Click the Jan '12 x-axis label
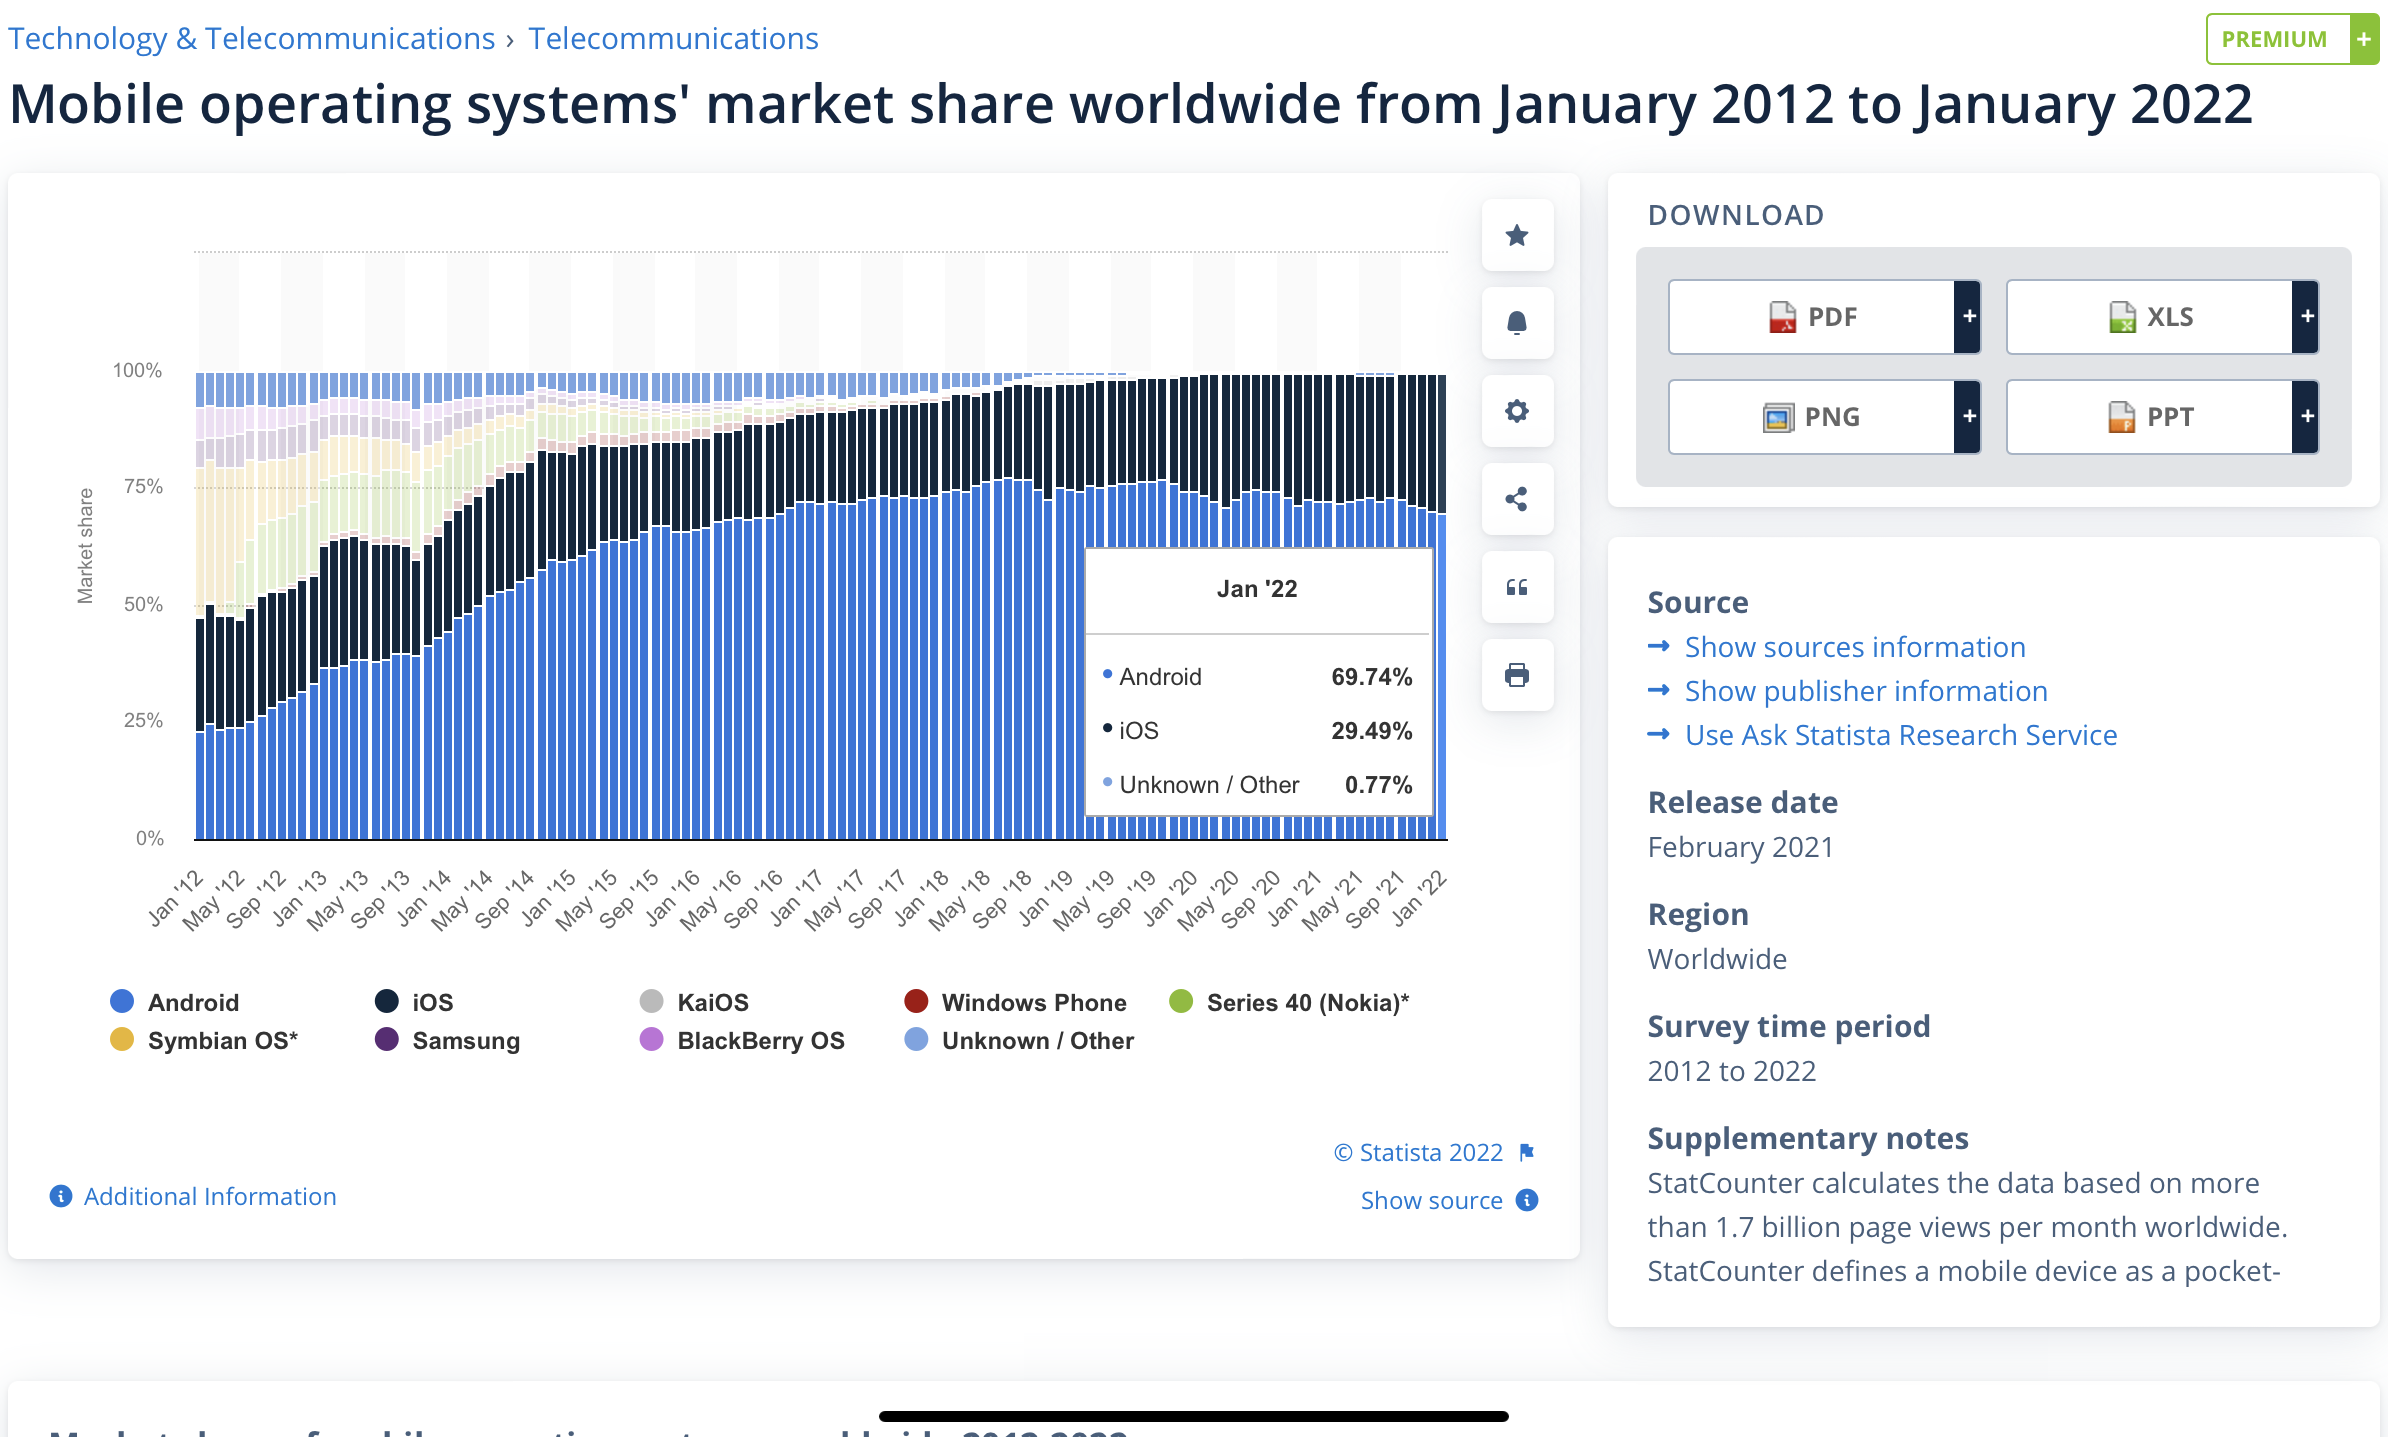The image size is (2388, 1437). [x=177, y=898]
